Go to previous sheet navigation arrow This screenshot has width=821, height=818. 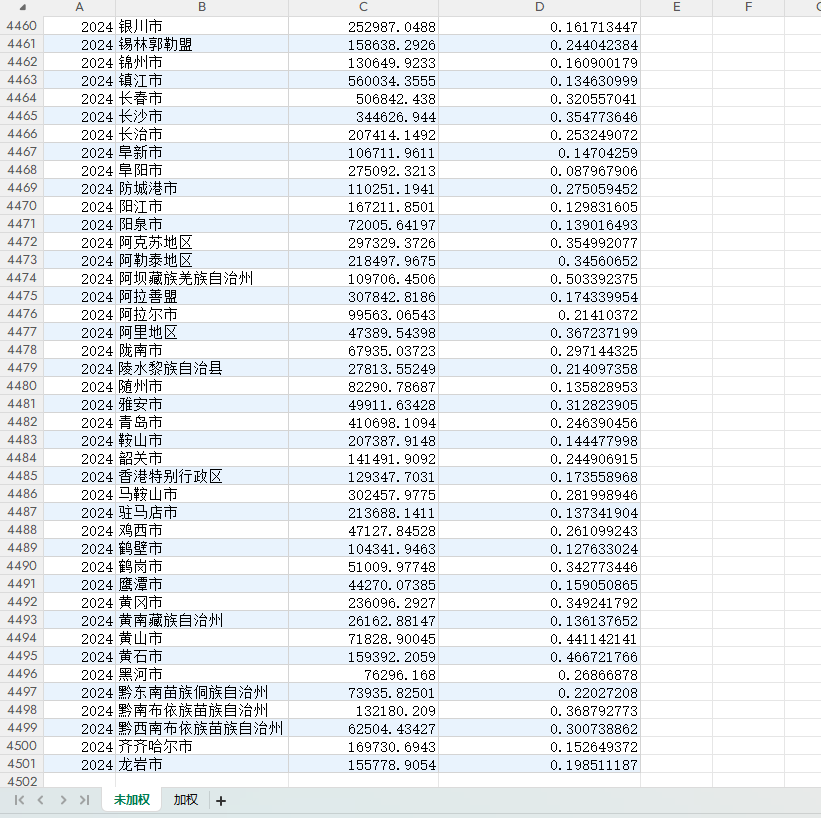point(41,800)
